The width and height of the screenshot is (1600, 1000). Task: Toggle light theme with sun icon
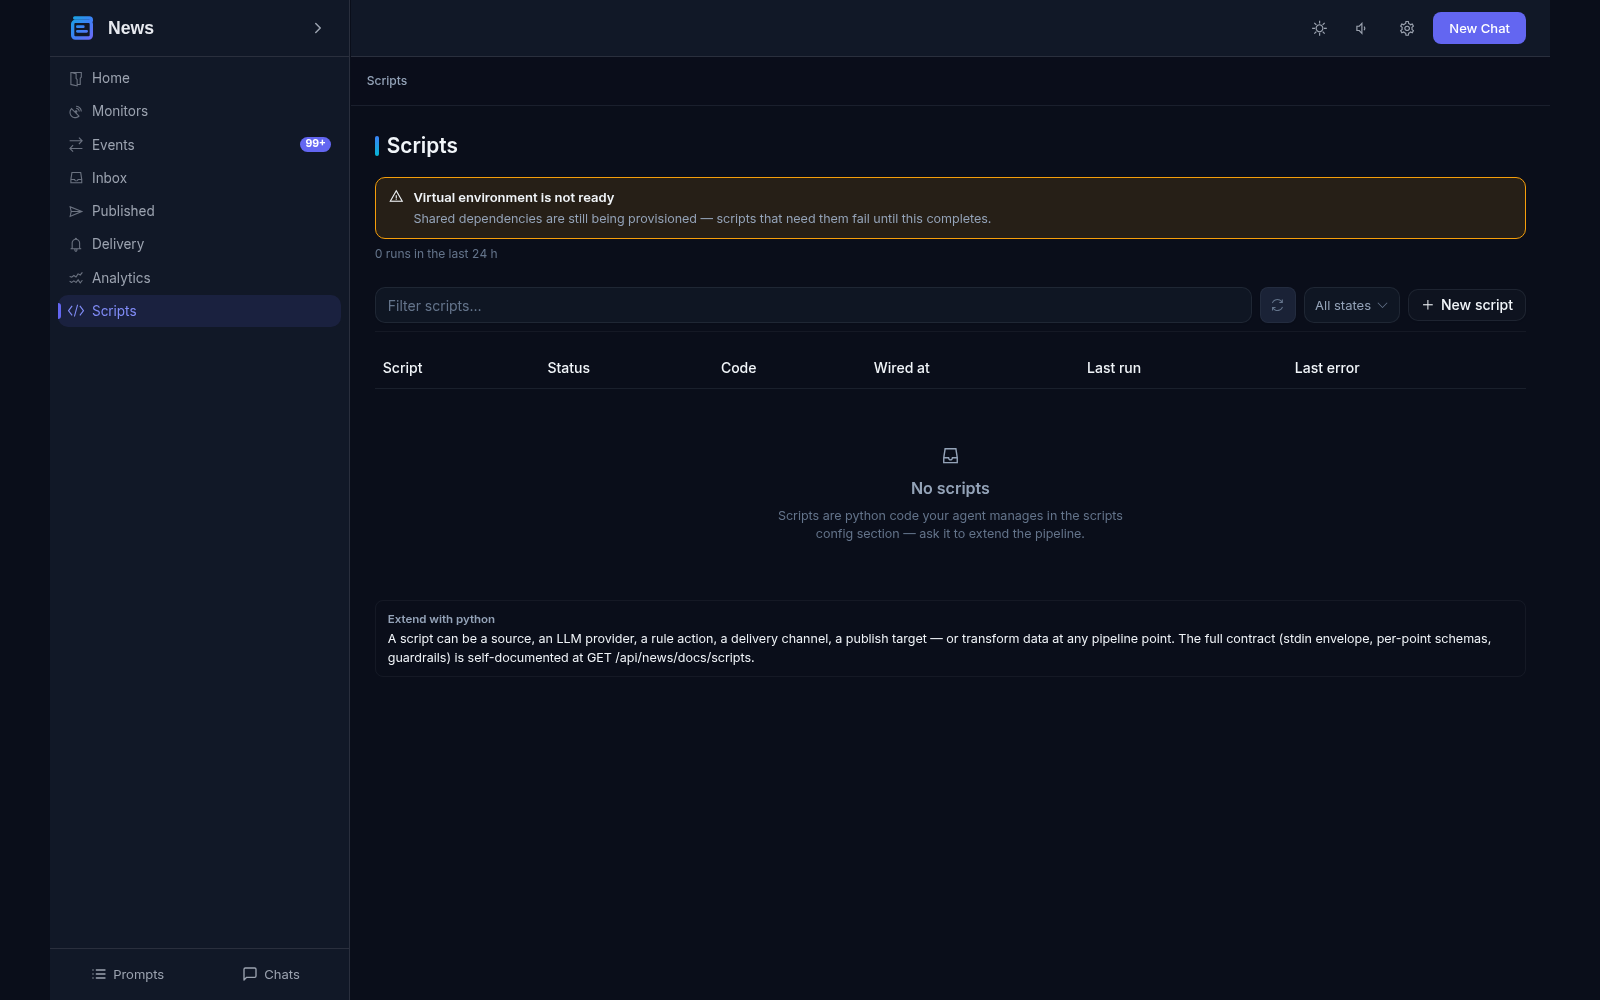(1319, 28)
